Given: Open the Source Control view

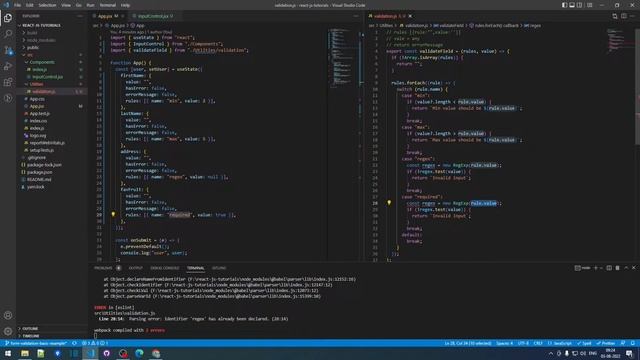Looking at the screenshot, I should [8, 50].
